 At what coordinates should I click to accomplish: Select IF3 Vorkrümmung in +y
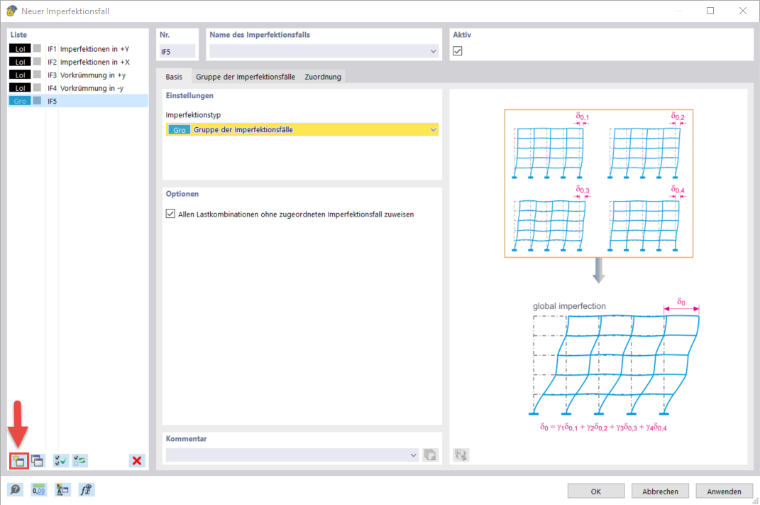[78, 75]
